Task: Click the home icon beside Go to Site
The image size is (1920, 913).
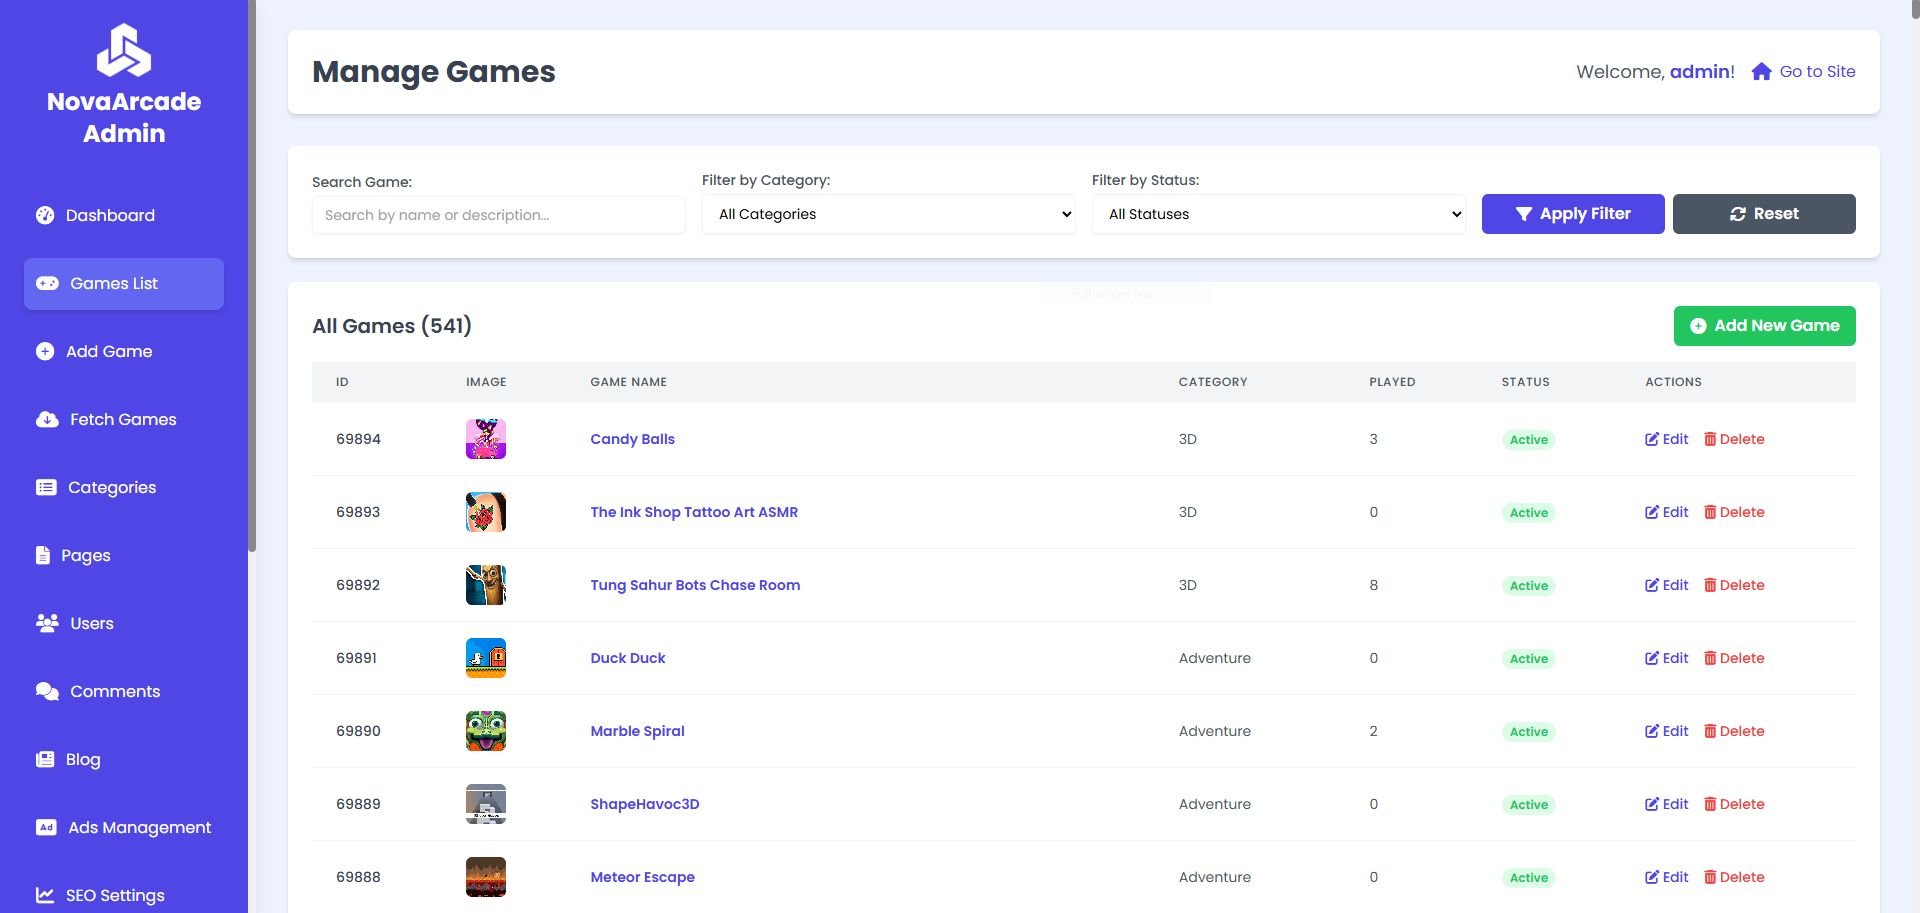Action: [1761, 72]
